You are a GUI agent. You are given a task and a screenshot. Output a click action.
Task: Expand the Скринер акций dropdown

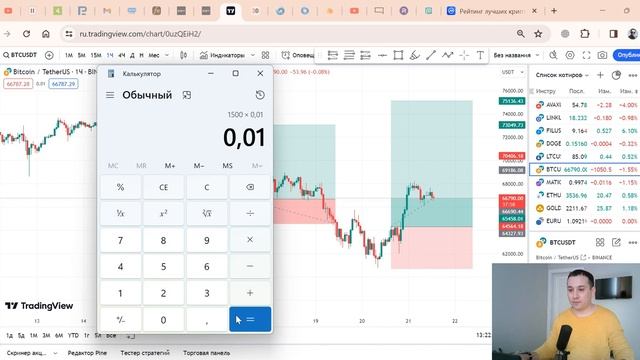(31, 353)
